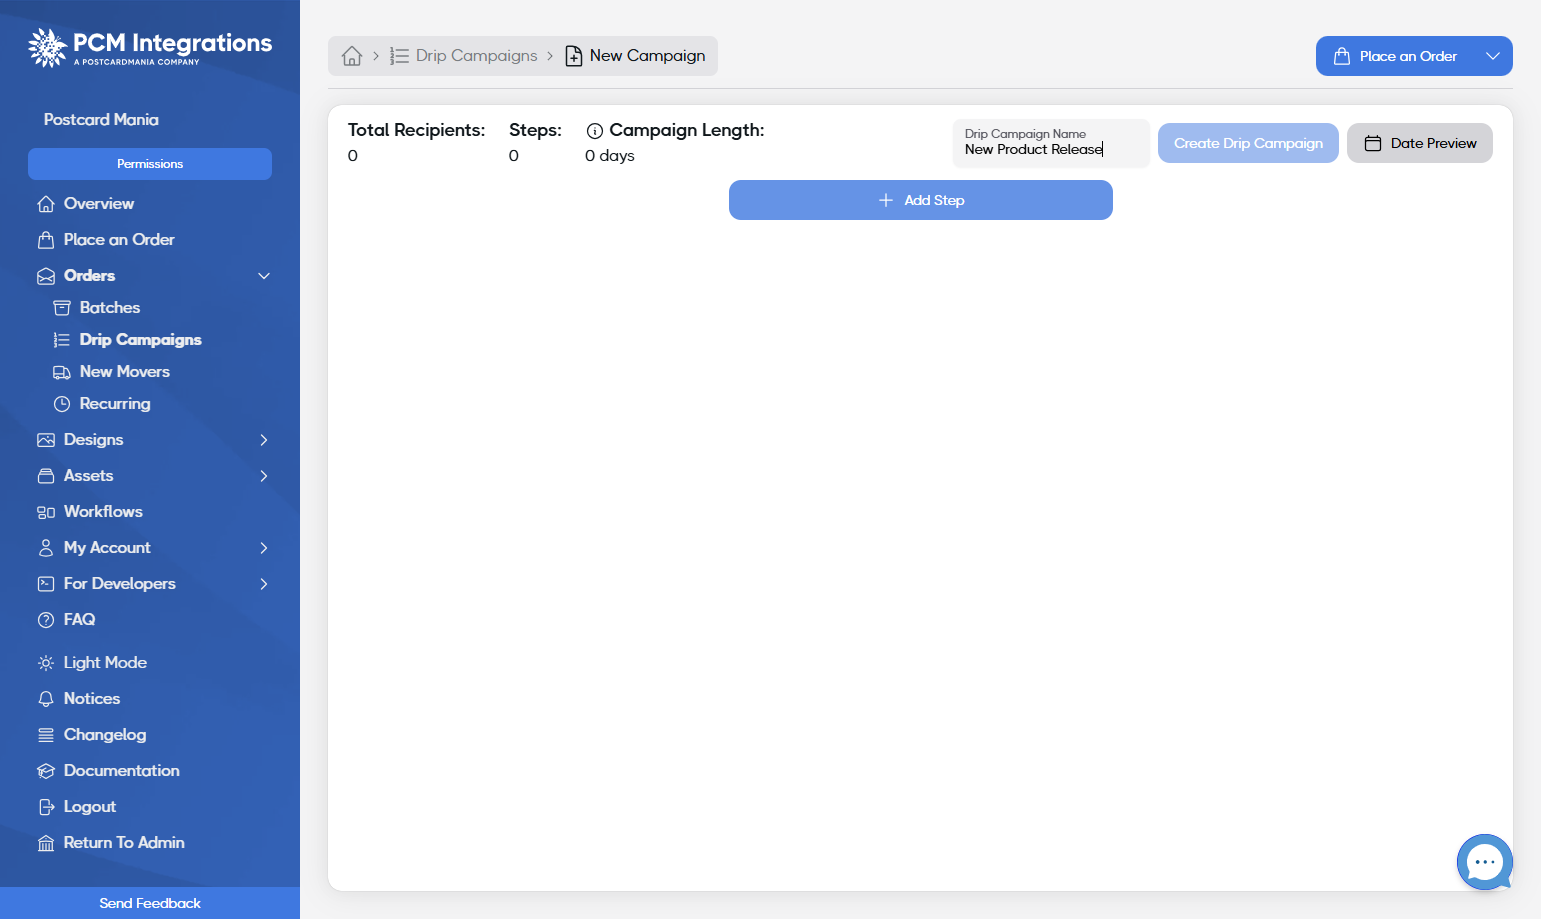The image size is (1541, 919).
Task: Click the Logout exit icon
Action: [46, 807]
